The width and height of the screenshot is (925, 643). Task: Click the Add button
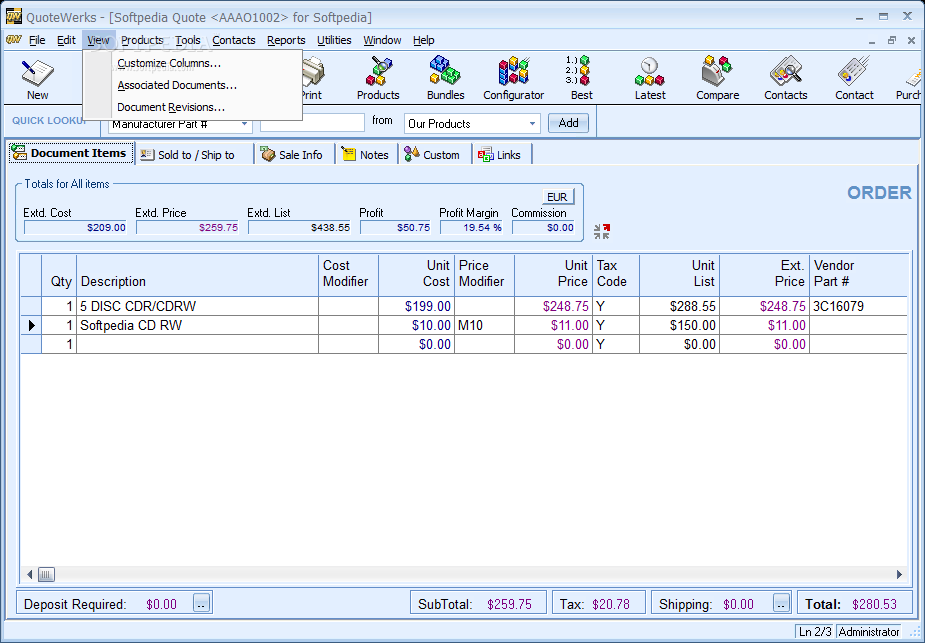[x=568, y=123]
